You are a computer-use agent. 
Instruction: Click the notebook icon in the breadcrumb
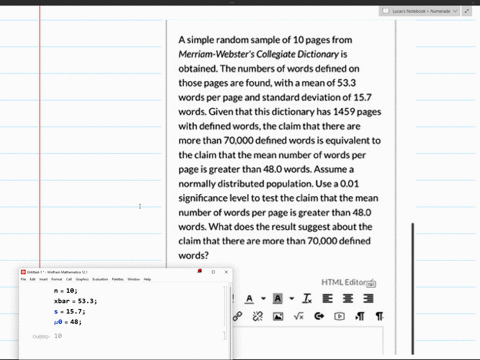tap(386, 11)
